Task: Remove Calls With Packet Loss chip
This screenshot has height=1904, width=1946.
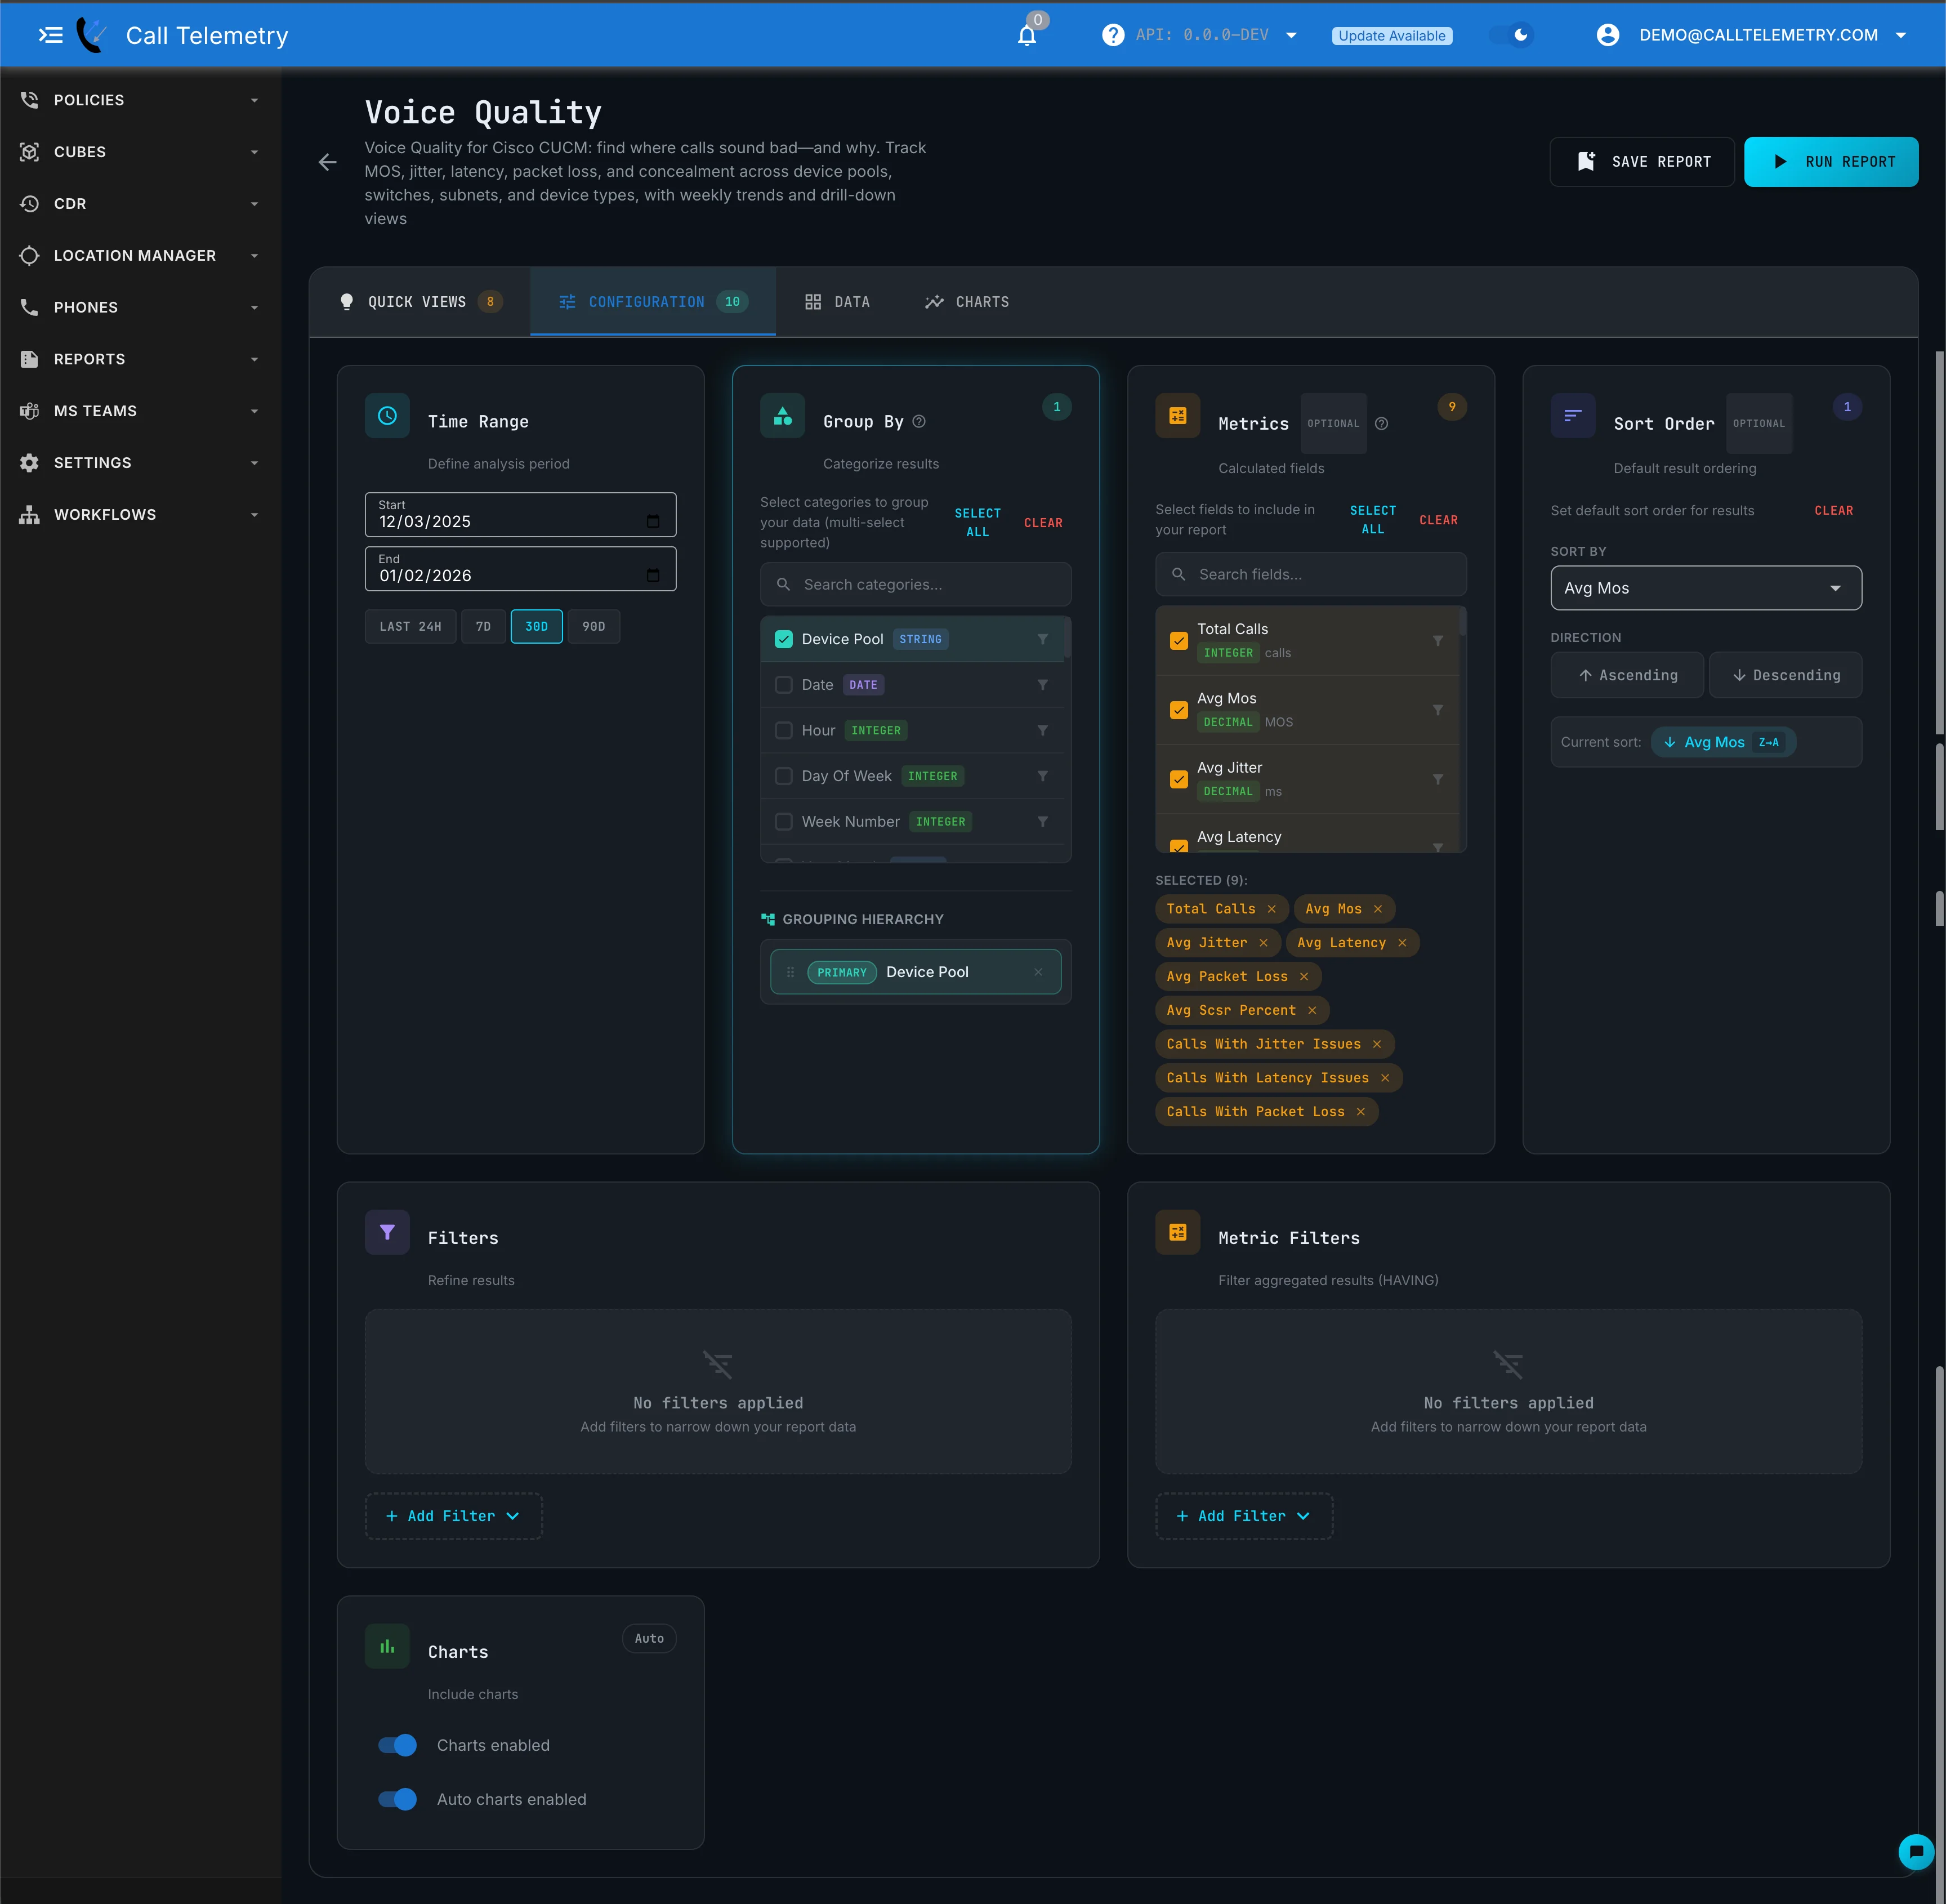Action: [x=1360, y=1112]
